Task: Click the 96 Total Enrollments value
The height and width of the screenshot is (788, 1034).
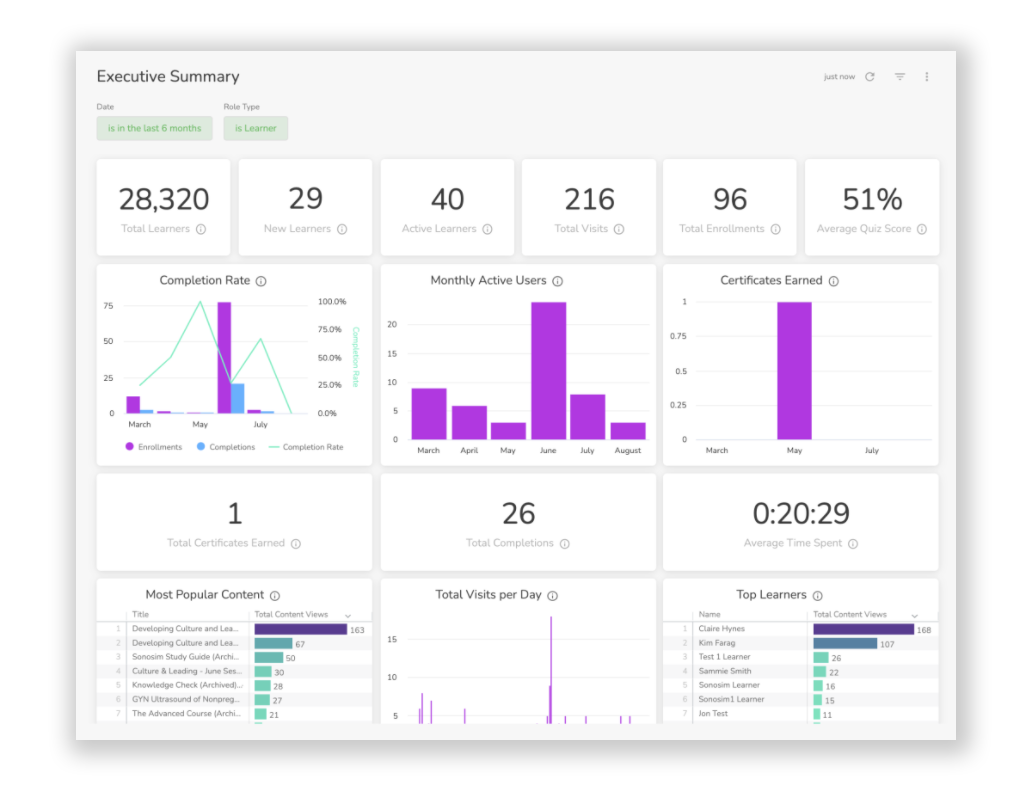Action: (730, 199)
